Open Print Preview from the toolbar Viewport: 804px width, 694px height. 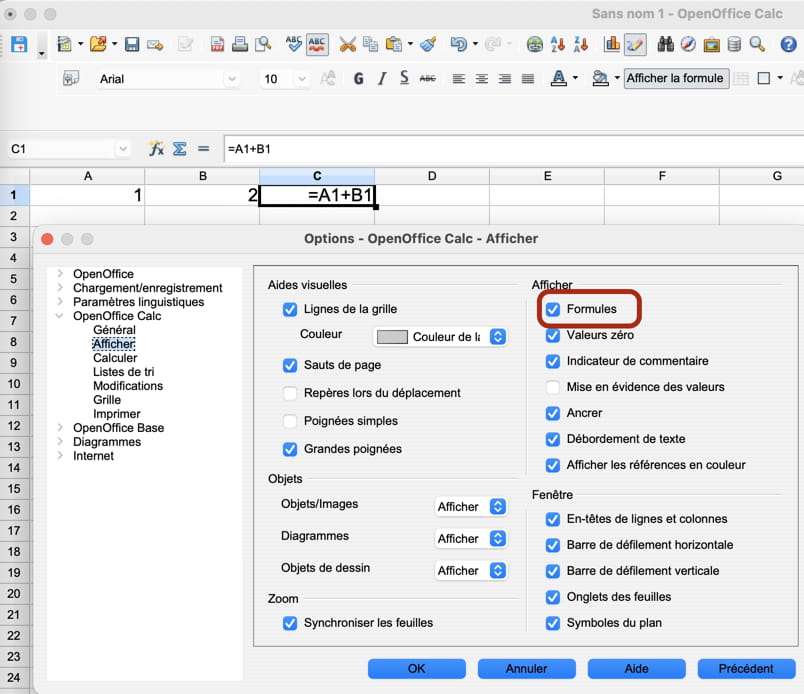(x=263, y=45)
